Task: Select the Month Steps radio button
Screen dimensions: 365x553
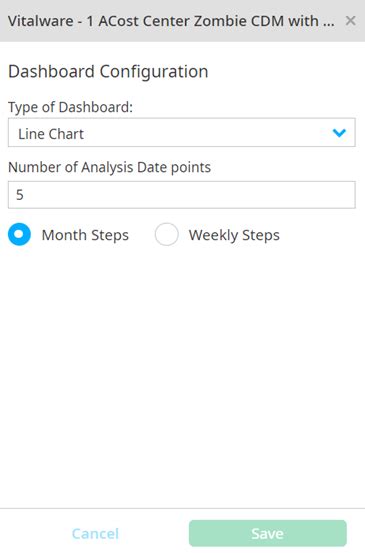Action: pyautogui.click(x=19, y=234)
